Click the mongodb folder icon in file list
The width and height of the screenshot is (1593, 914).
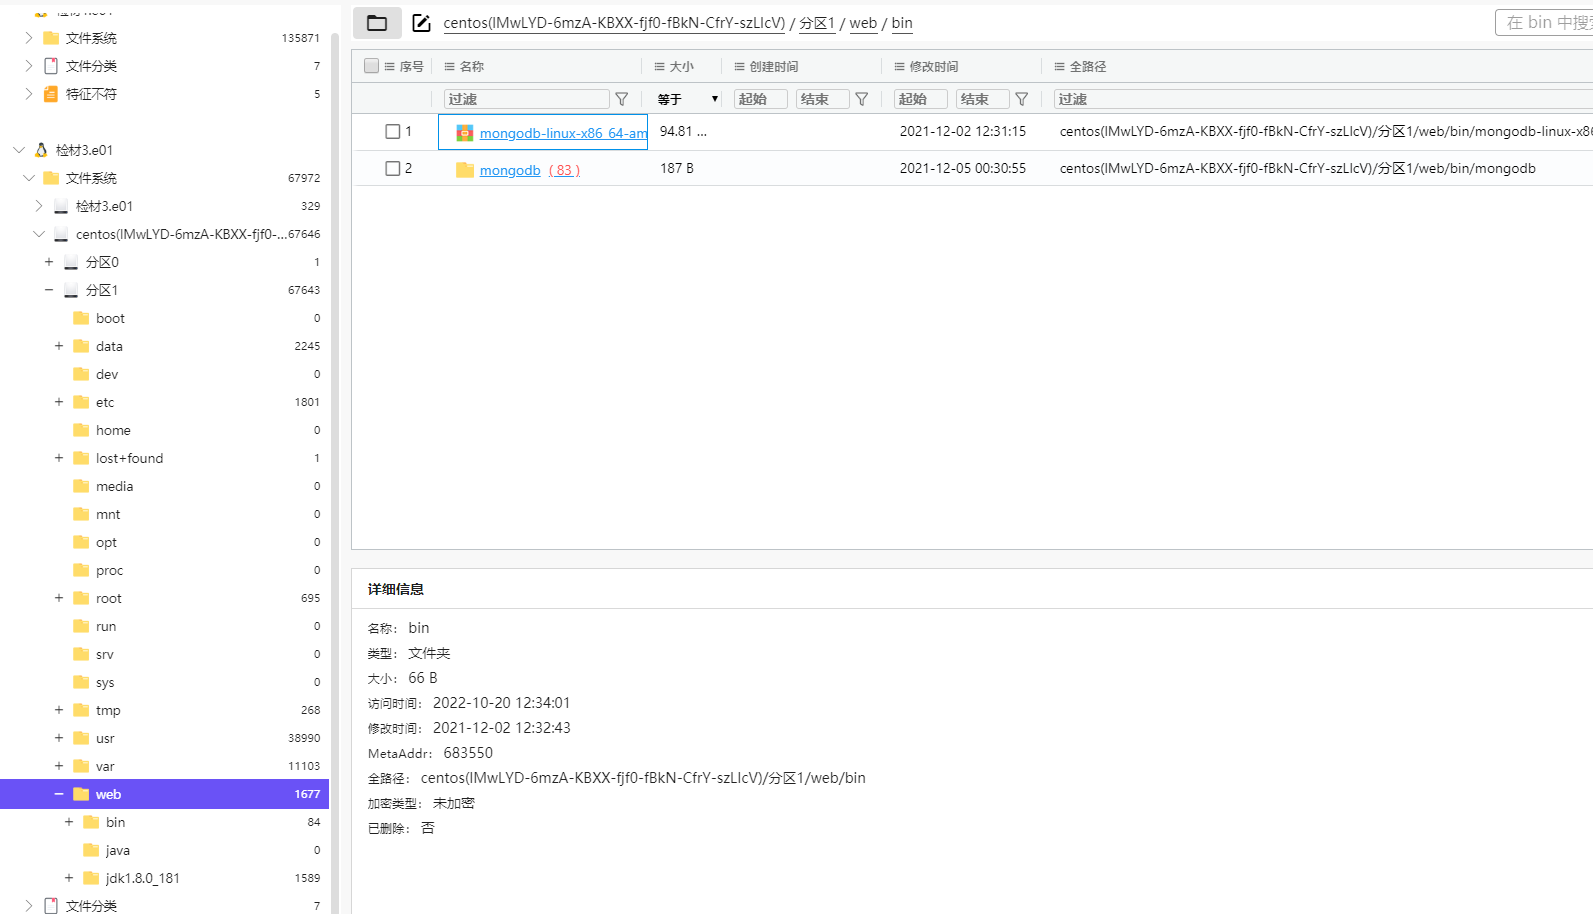coord(465,170)
